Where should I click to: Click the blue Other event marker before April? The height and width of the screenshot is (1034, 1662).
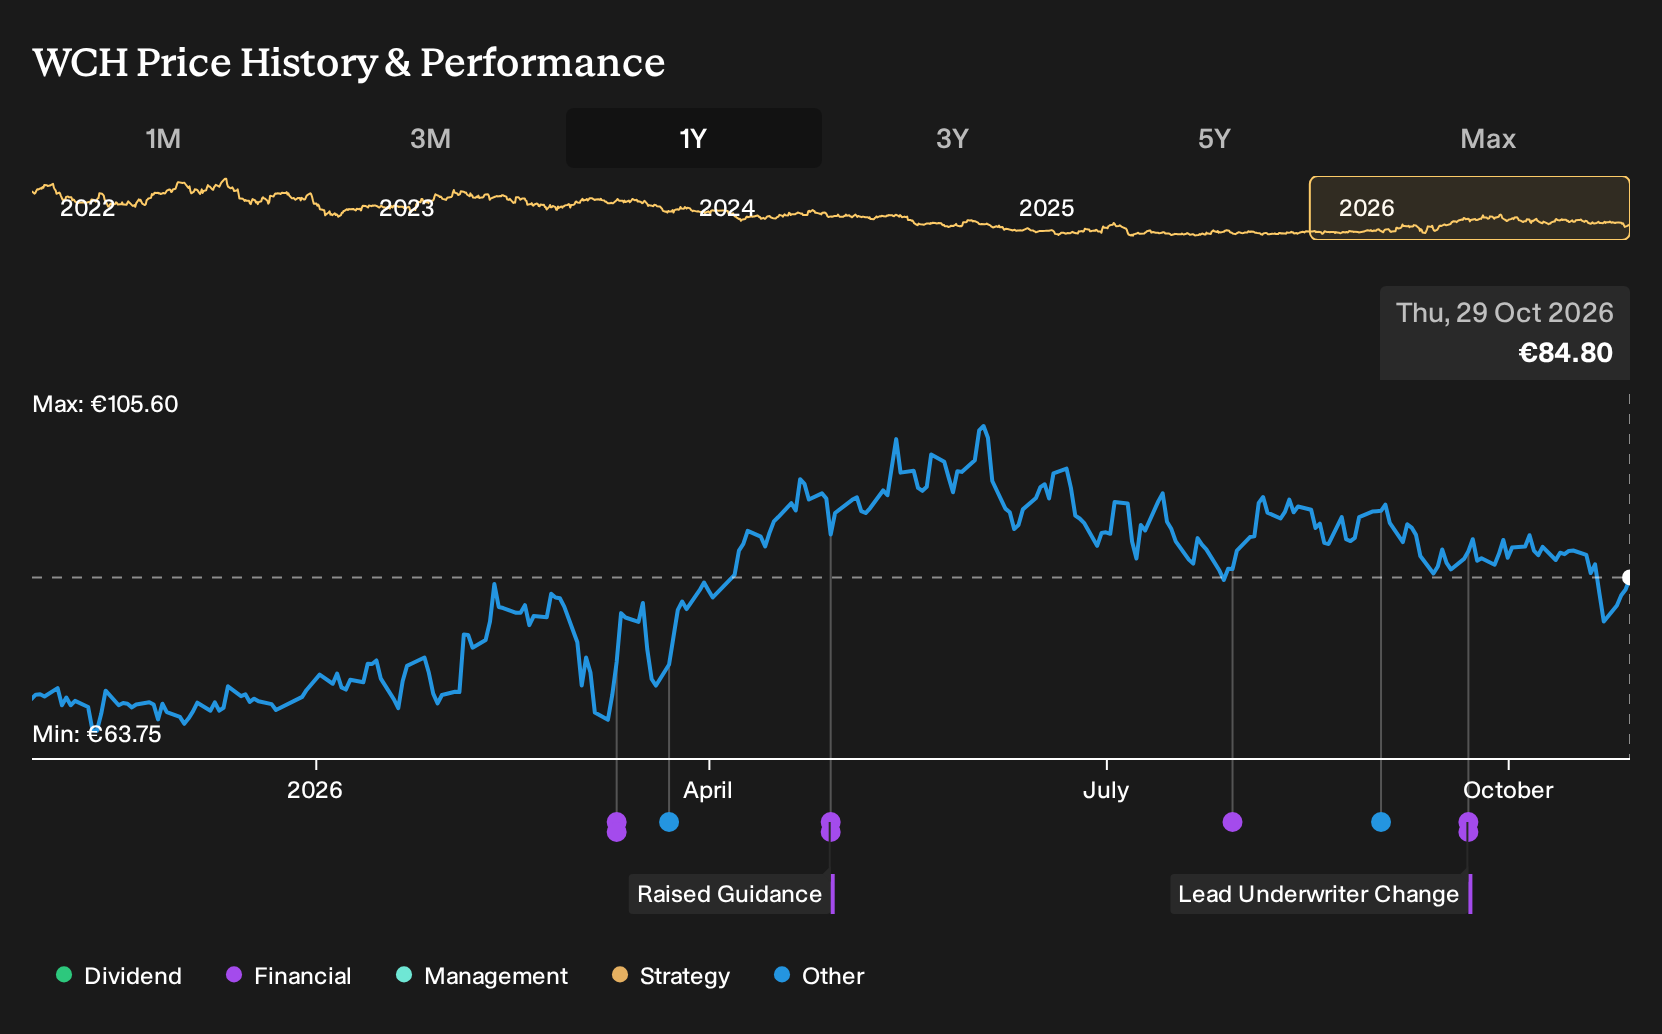point(669,822)
